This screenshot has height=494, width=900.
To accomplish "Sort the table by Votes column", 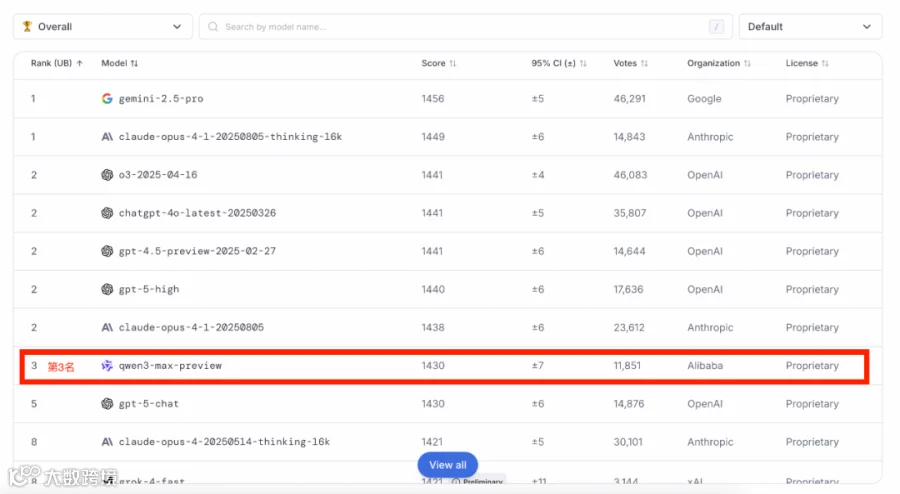I will [630, 63].
